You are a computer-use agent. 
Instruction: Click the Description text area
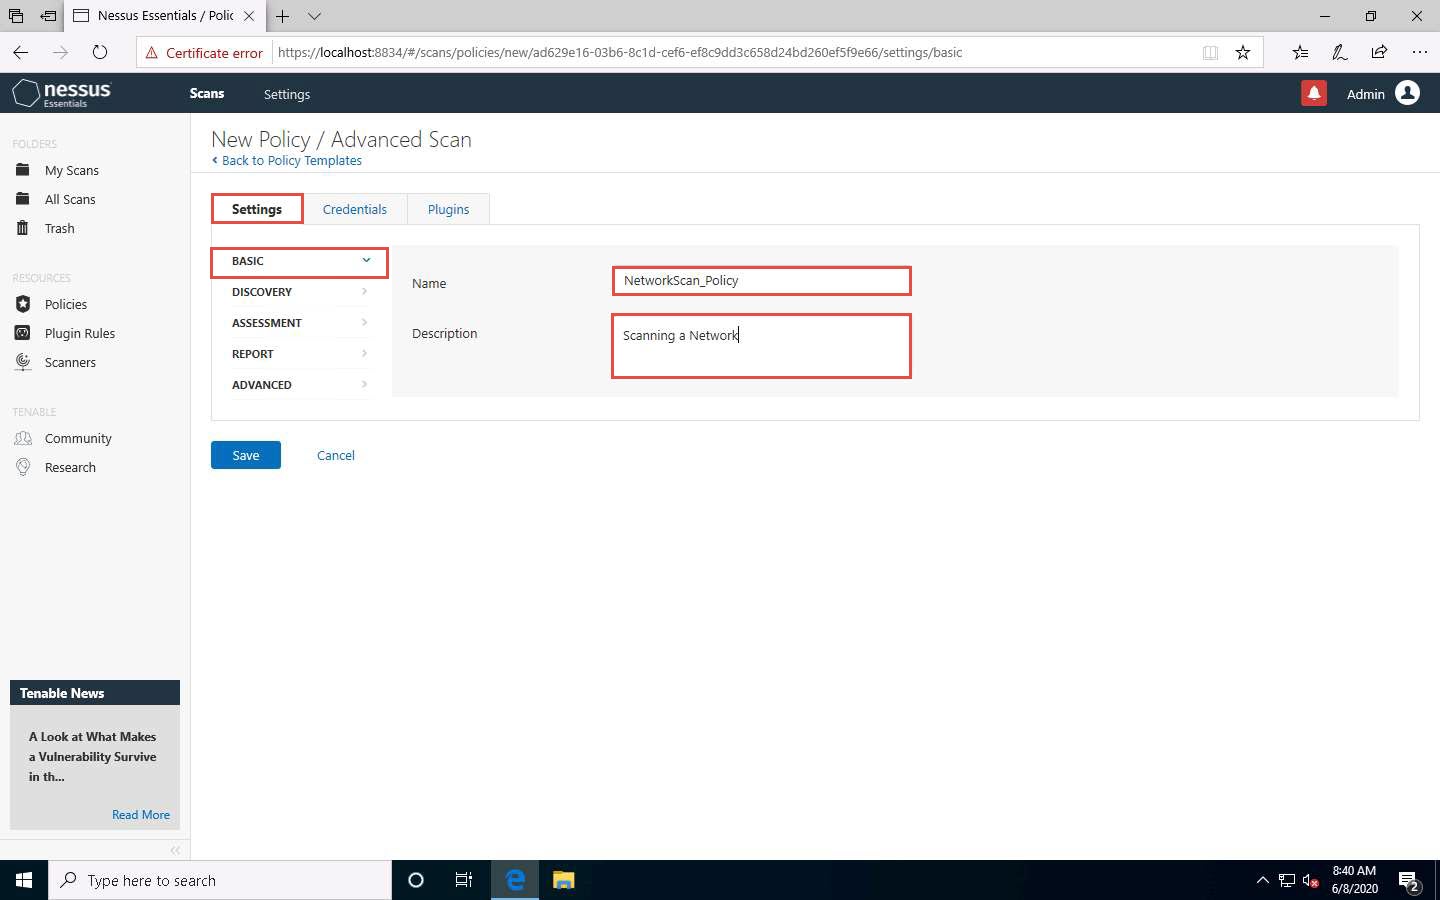(761, 346)
